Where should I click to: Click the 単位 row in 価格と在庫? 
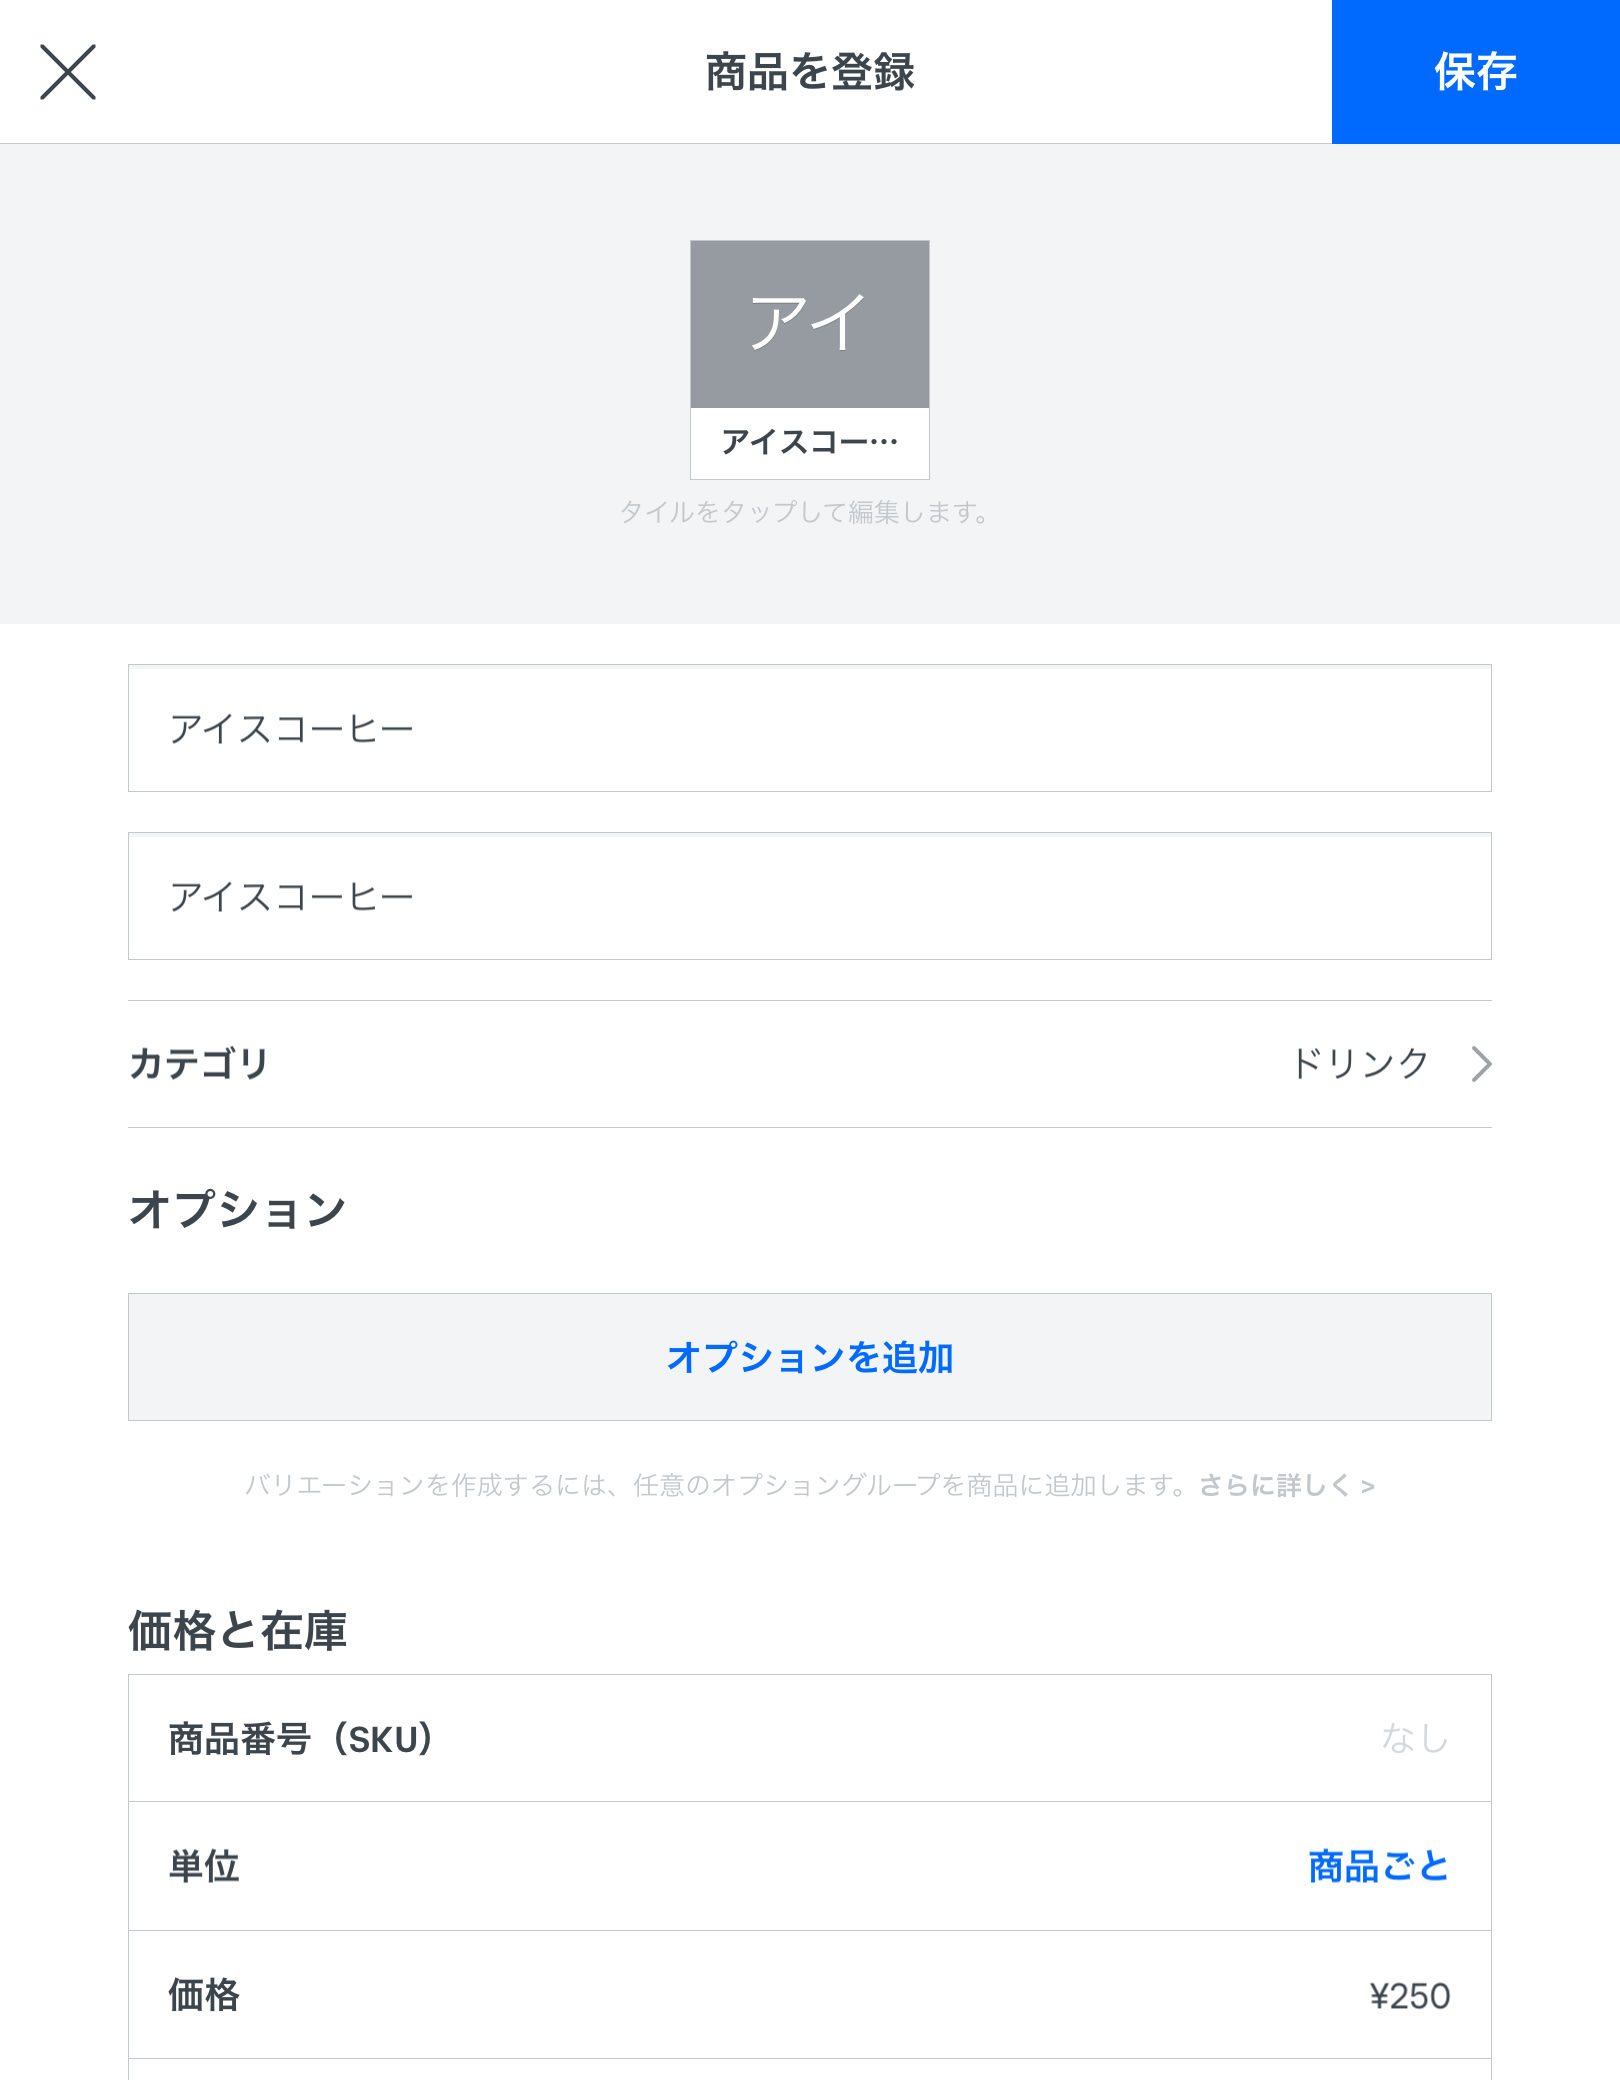click(x=810, y=1865)
